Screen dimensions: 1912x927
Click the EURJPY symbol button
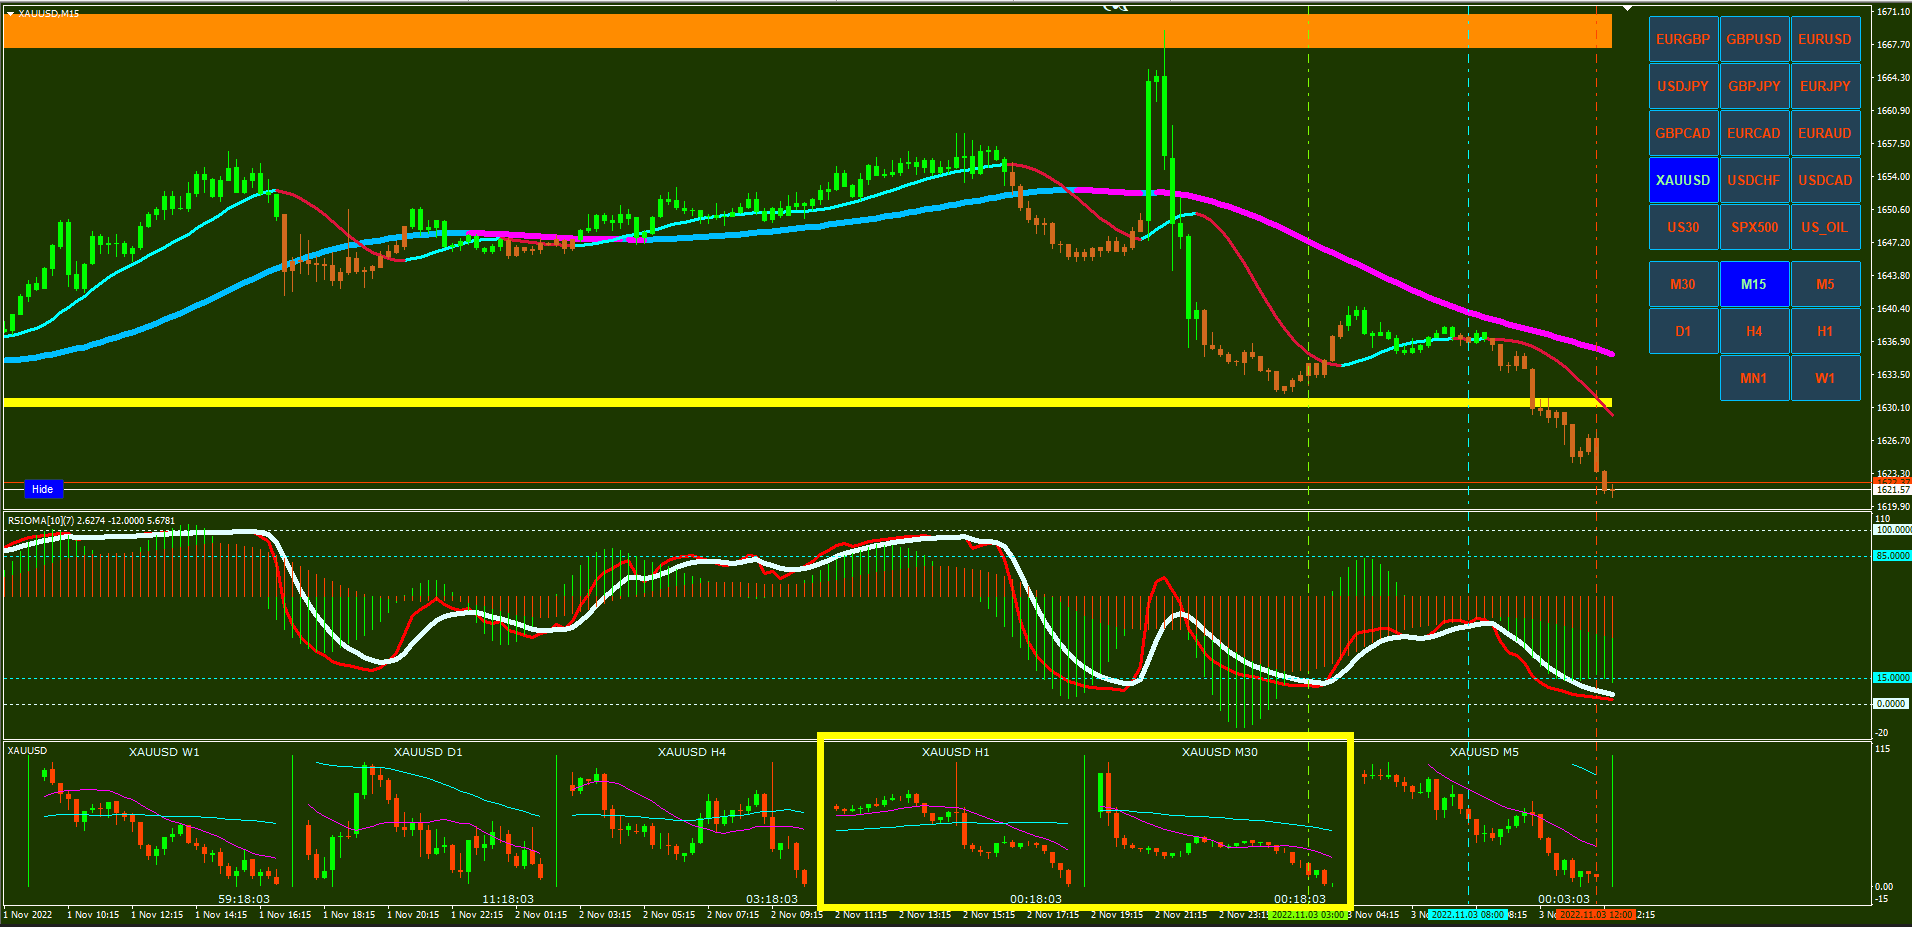(x=1825, y=86)
